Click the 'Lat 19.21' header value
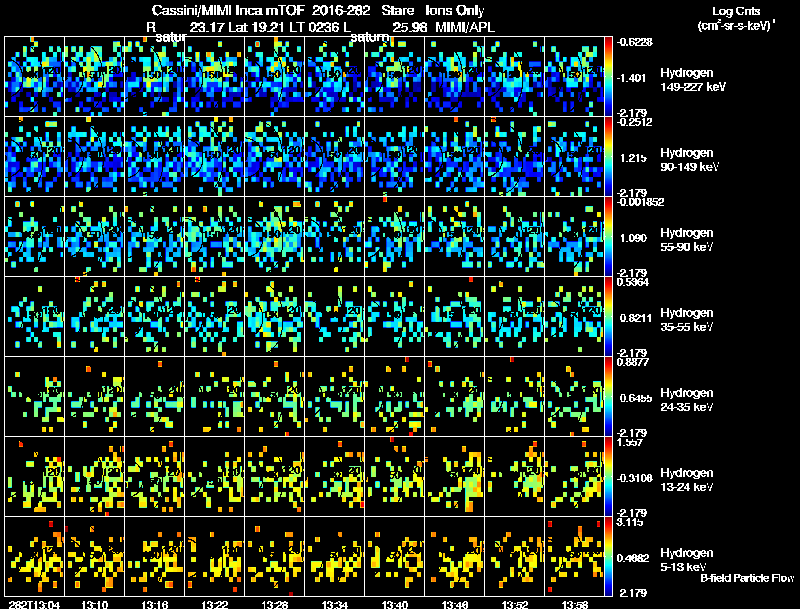 (257, 27)
